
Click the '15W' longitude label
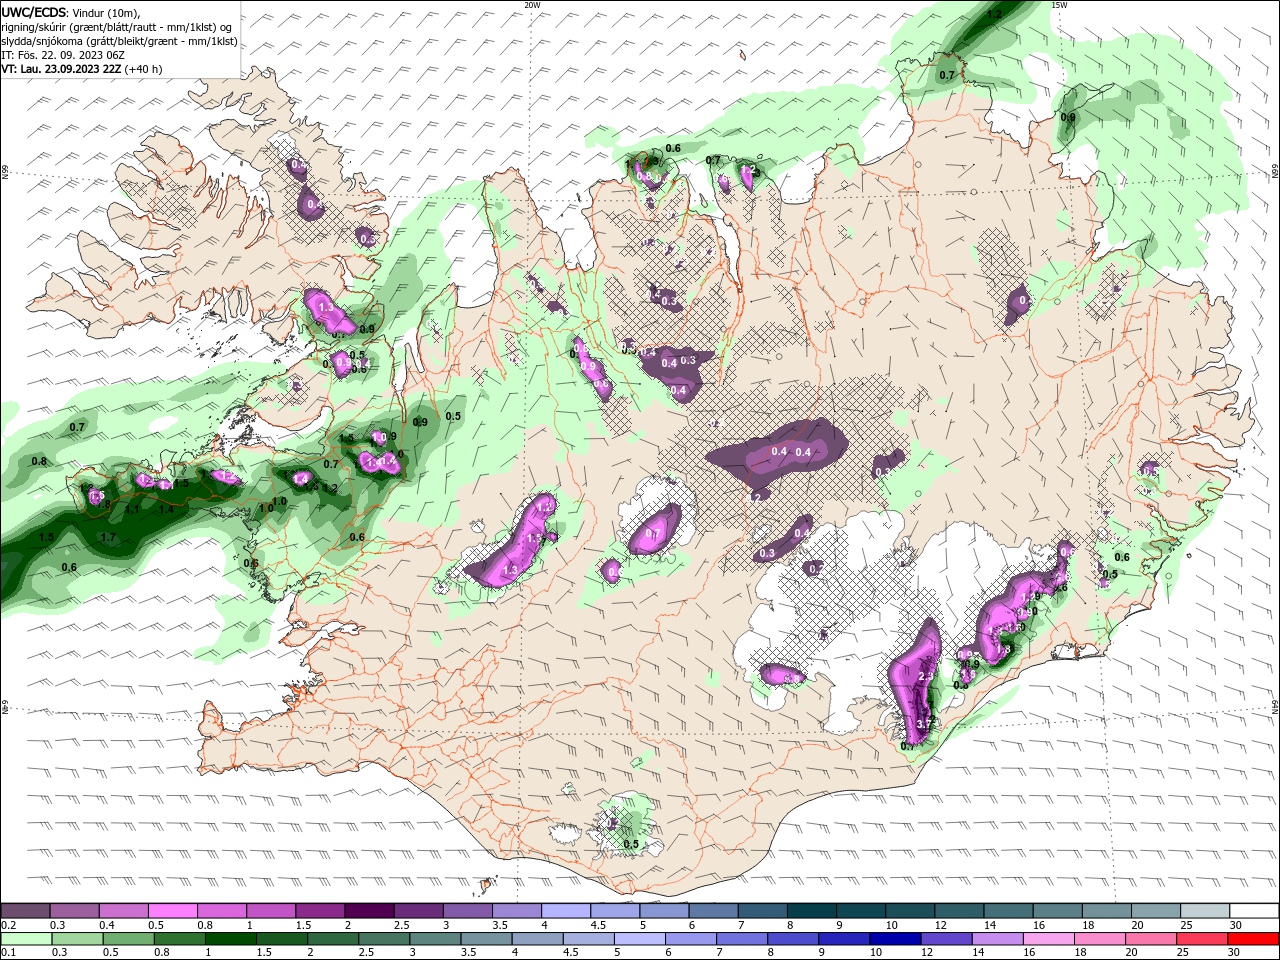[1059, 5]
